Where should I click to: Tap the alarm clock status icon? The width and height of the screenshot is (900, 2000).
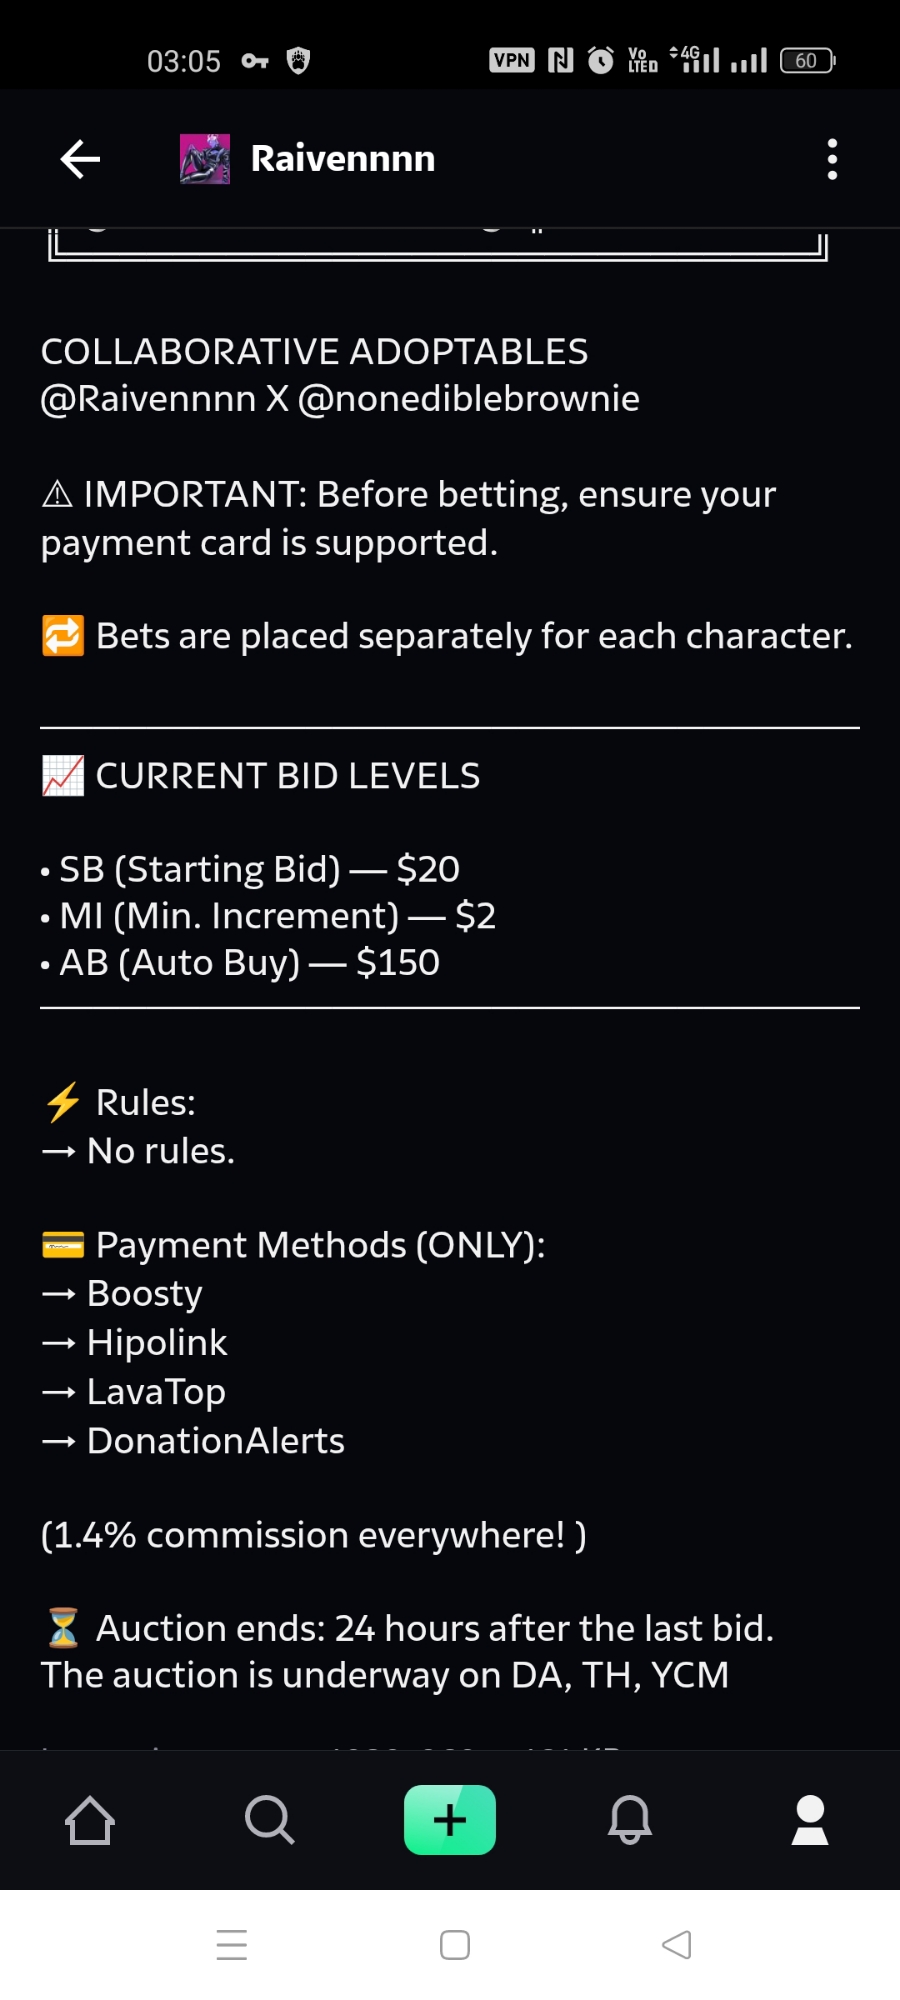pos(600,60)
